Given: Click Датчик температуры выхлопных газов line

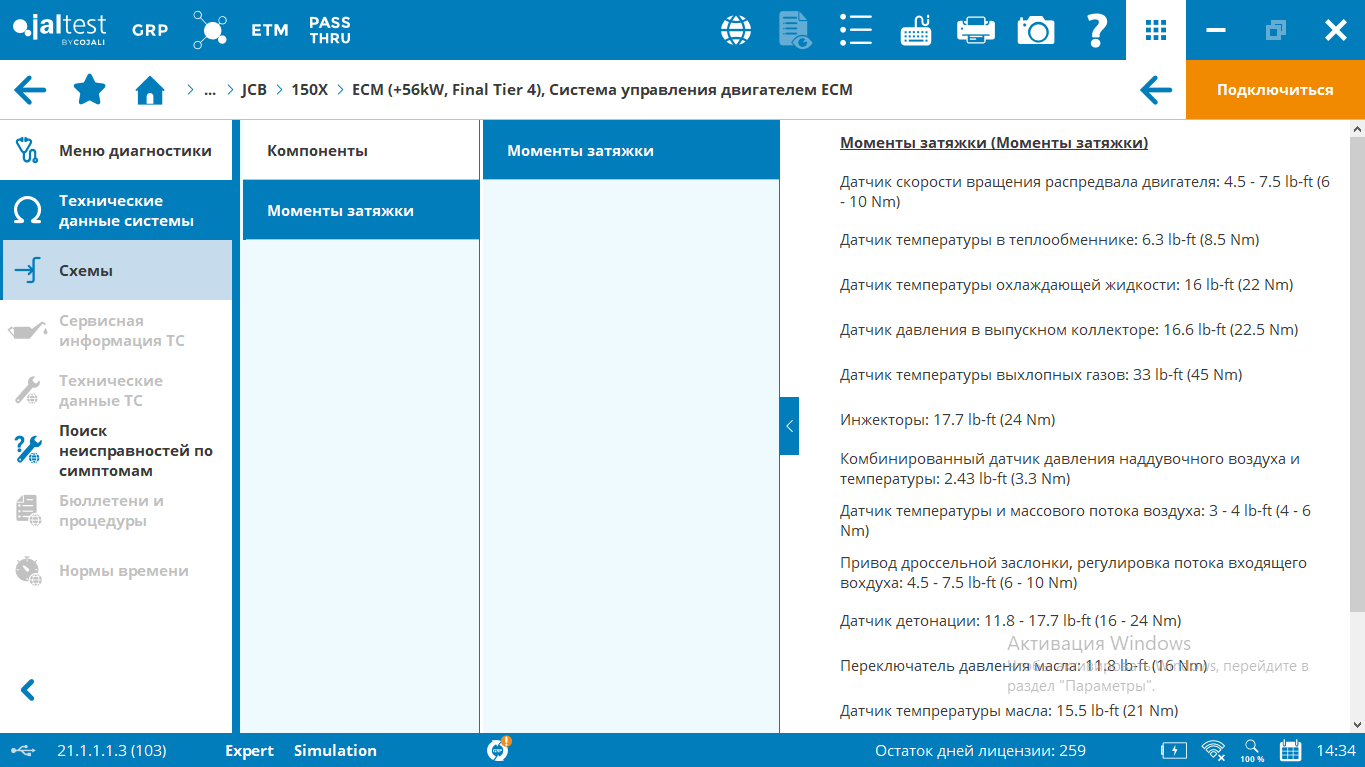Looking at the screenshot, I should click(x=1041, y=375).
